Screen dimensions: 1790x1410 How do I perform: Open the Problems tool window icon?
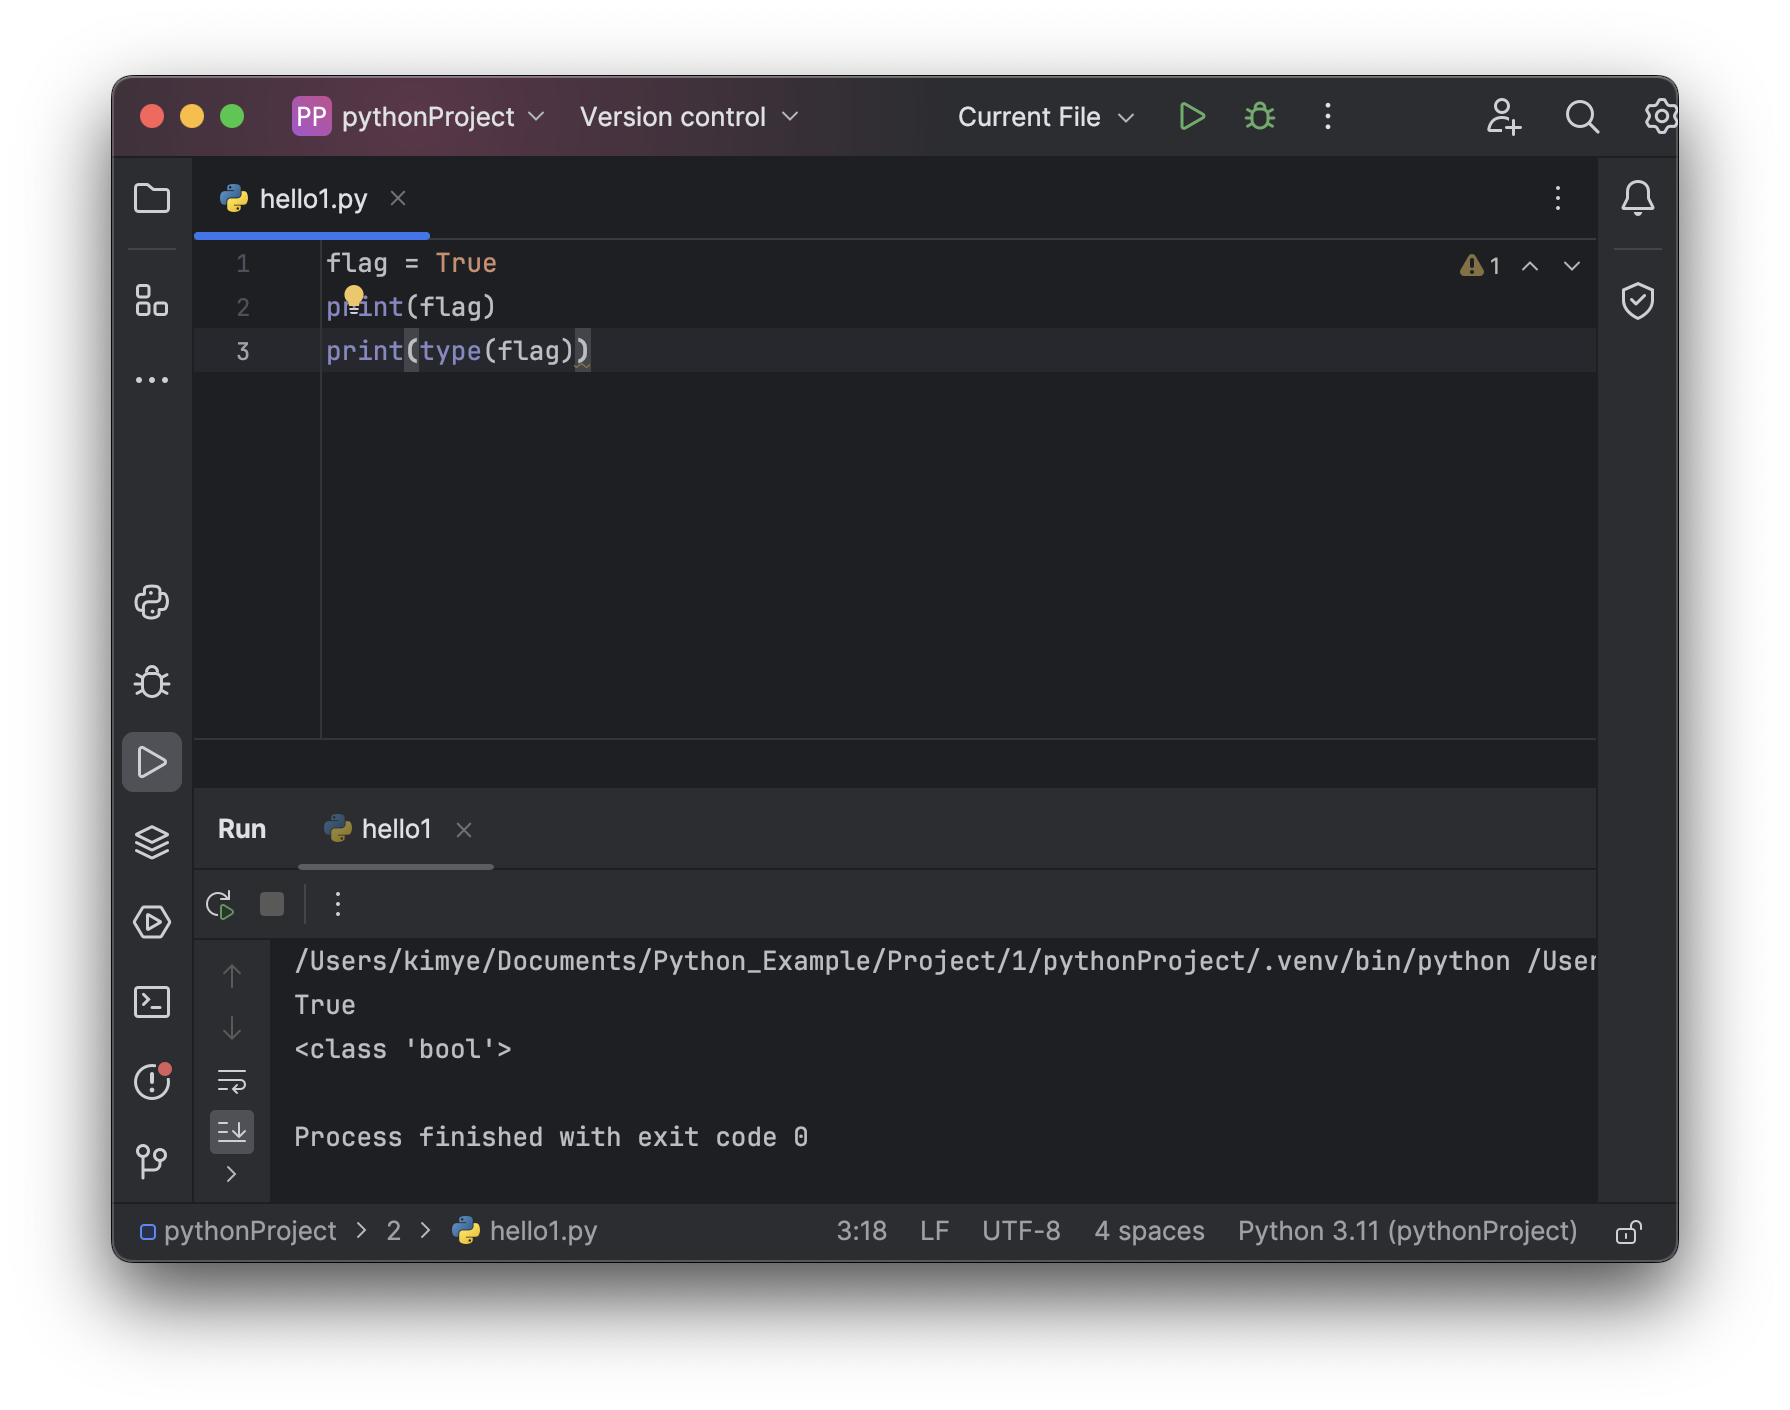(x=152, y=1081)
